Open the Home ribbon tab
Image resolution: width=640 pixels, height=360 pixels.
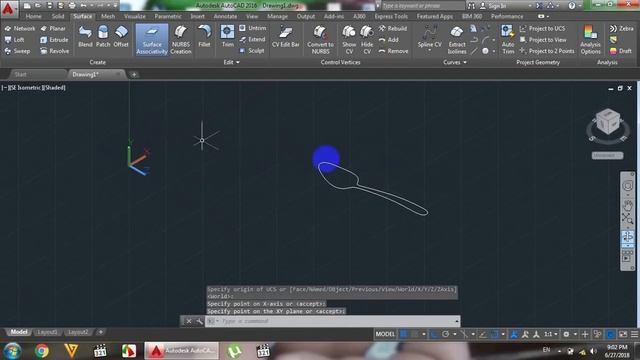(x=33, y=16)
